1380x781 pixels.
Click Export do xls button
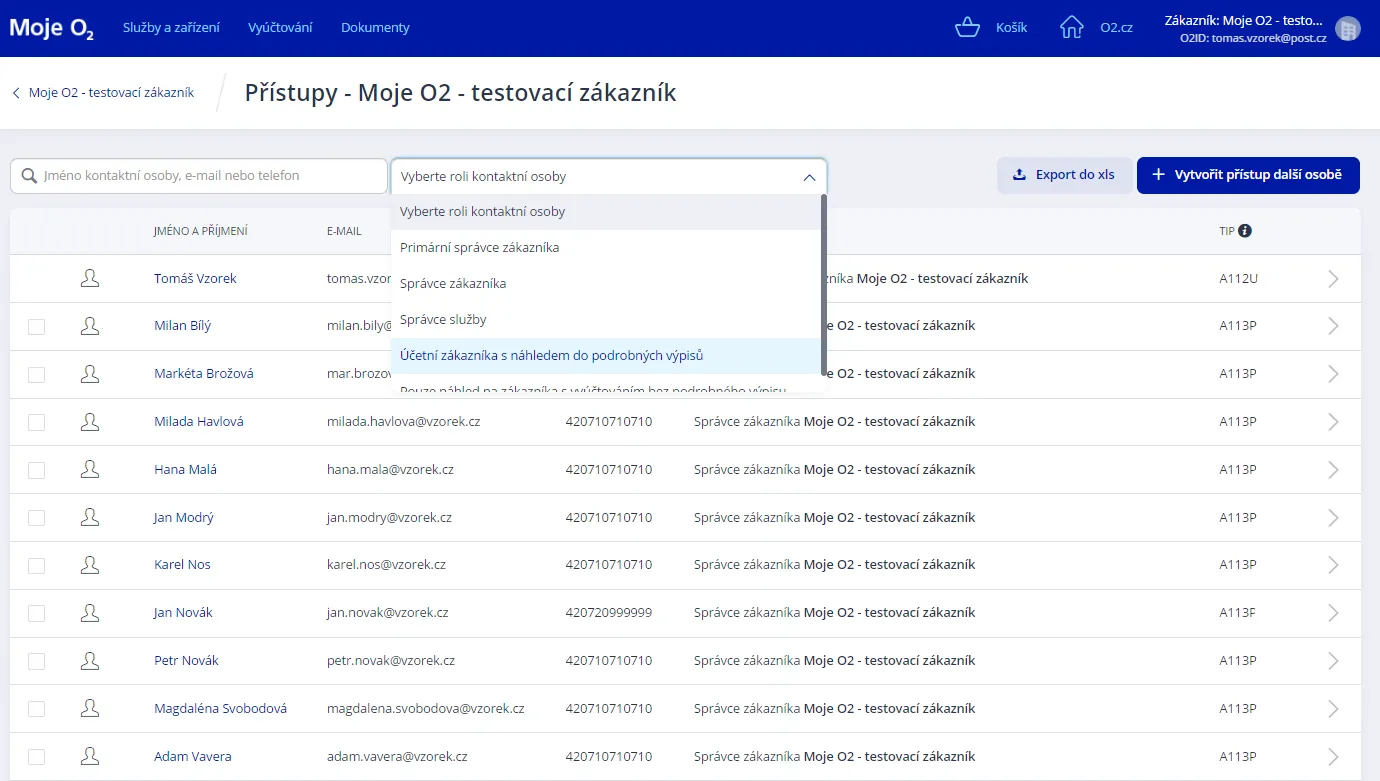1064,175
